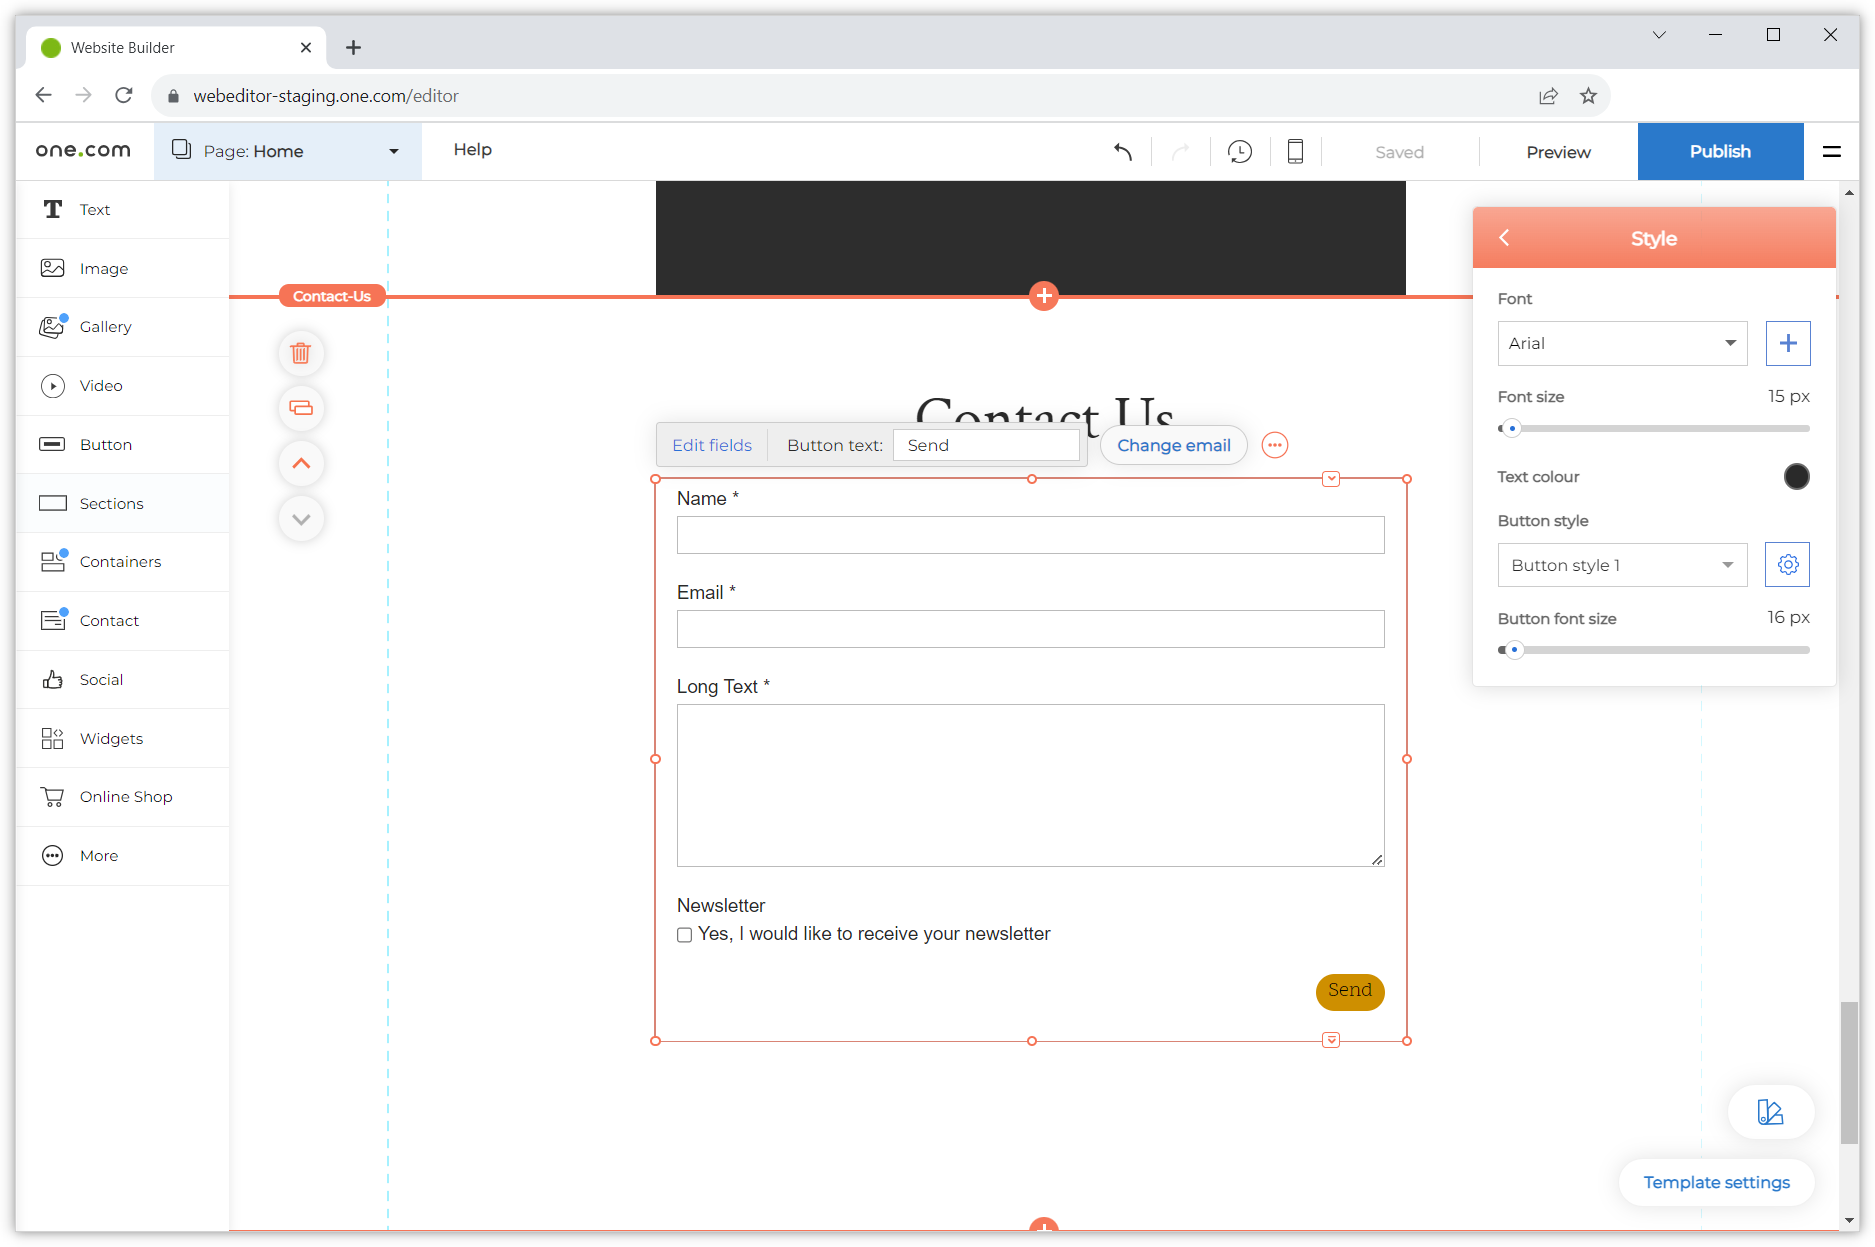1875x1247 pixels.
Task: Open the Image component panel
Action: pos(122,268)
